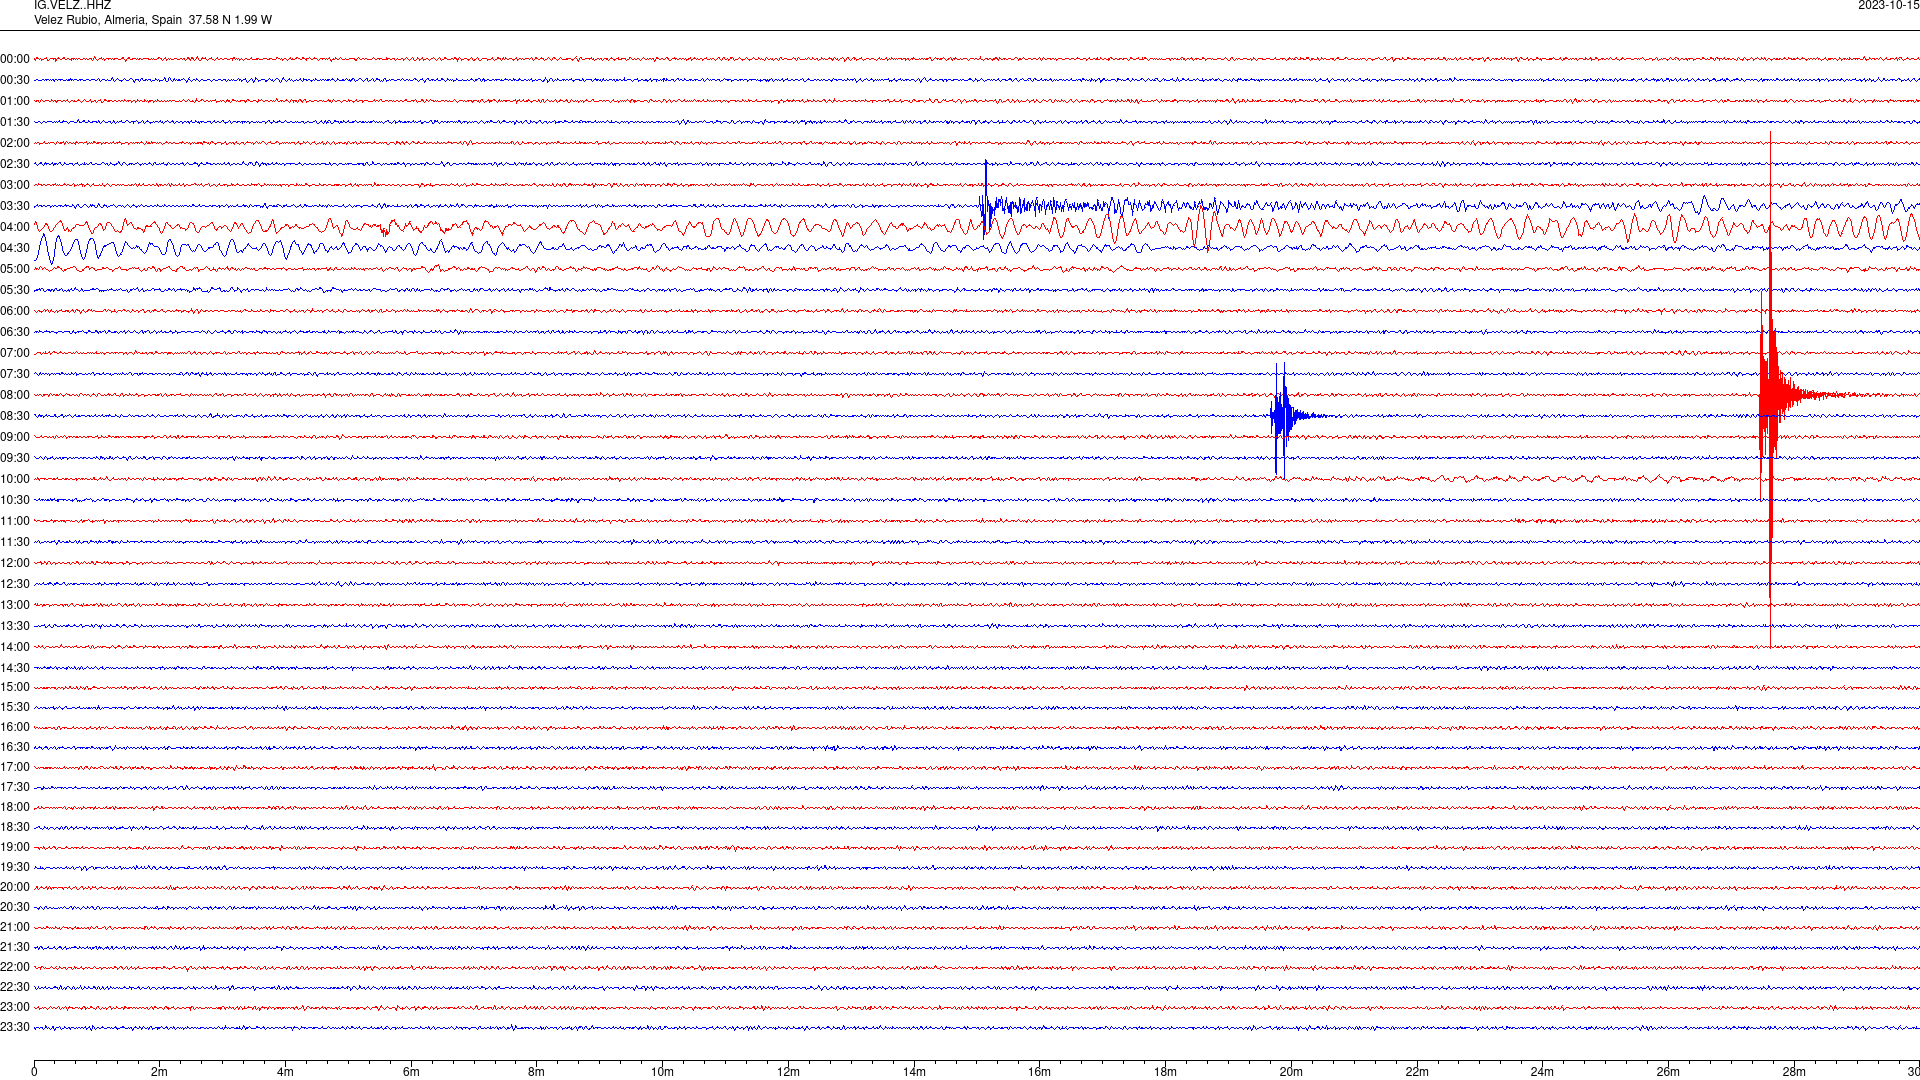Select the 01:30 time row label
This screenshot has width=1920, height=1080.
(15, 123)
